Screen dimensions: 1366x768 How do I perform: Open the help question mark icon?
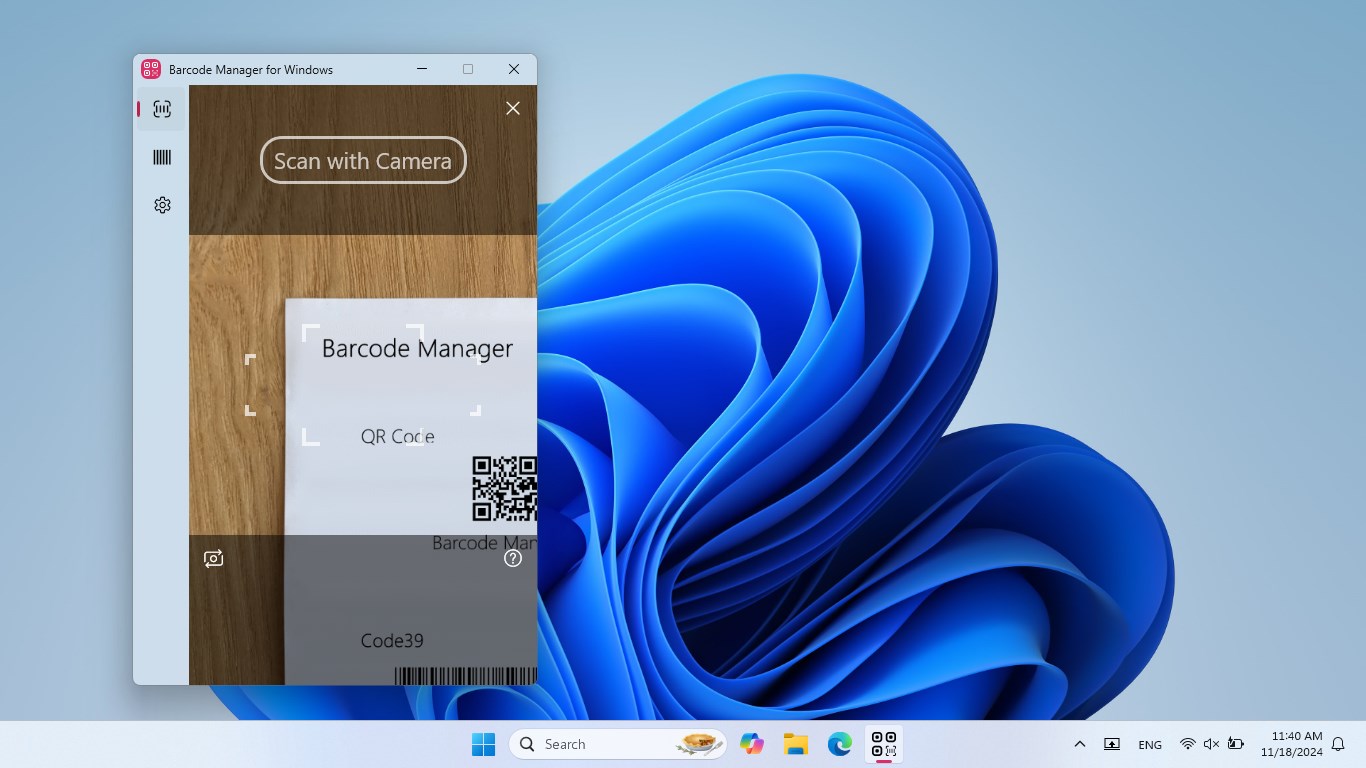tap(513, 559)
